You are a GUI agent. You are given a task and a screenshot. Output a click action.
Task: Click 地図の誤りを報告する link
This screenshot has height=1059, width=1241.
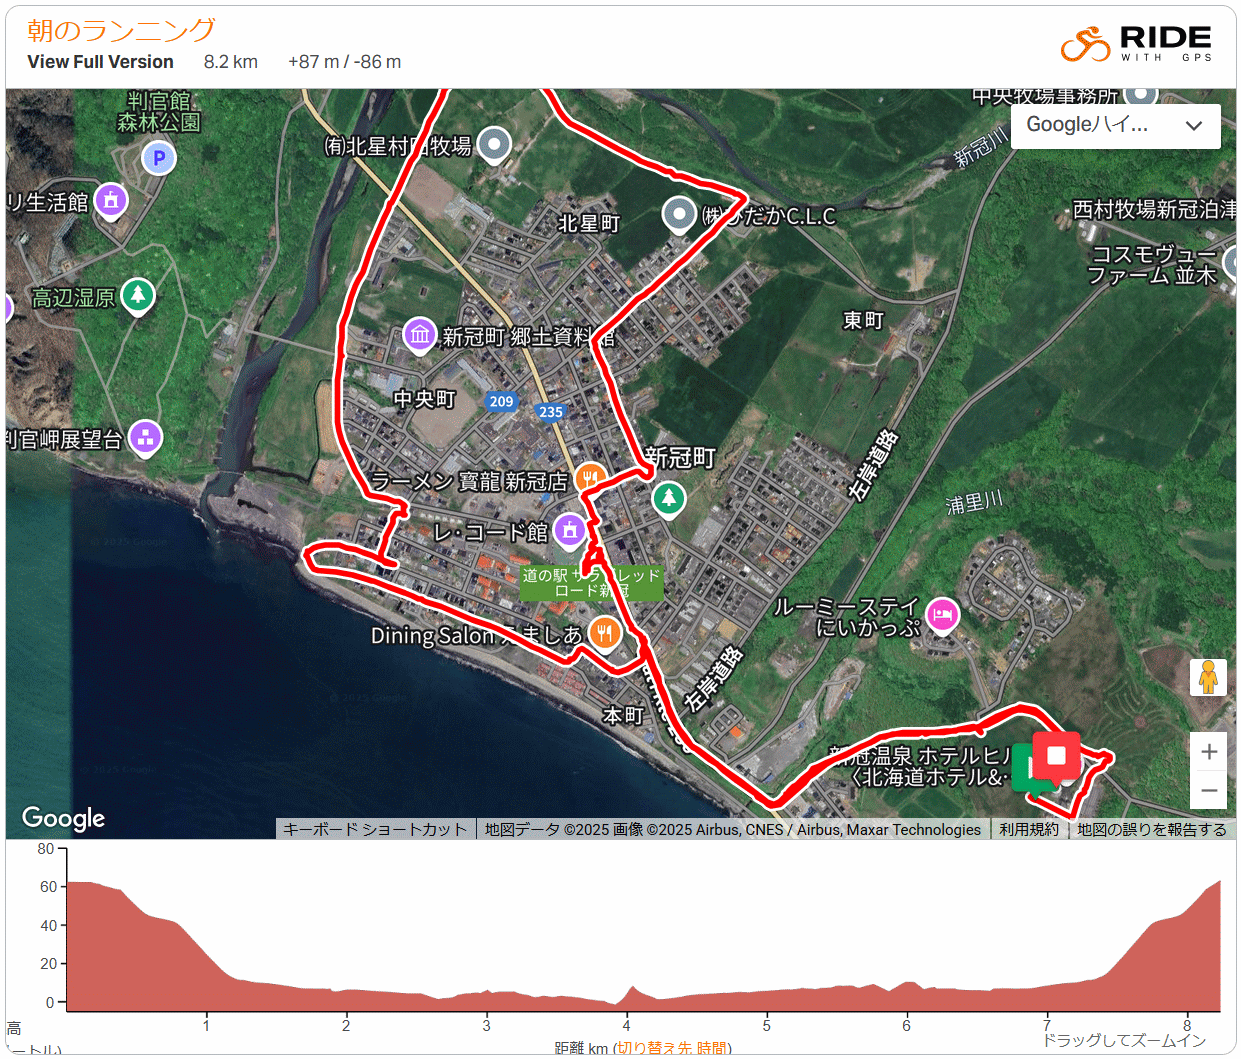tap(1151, 829)
